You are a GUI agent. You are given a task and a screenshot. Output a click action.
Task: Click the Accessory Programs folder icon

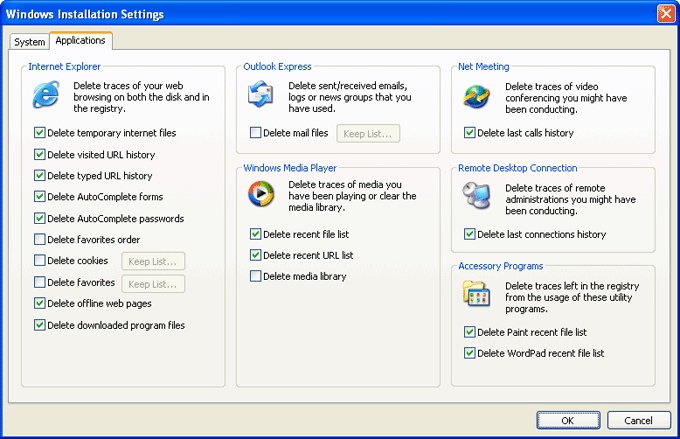point(476,294)
